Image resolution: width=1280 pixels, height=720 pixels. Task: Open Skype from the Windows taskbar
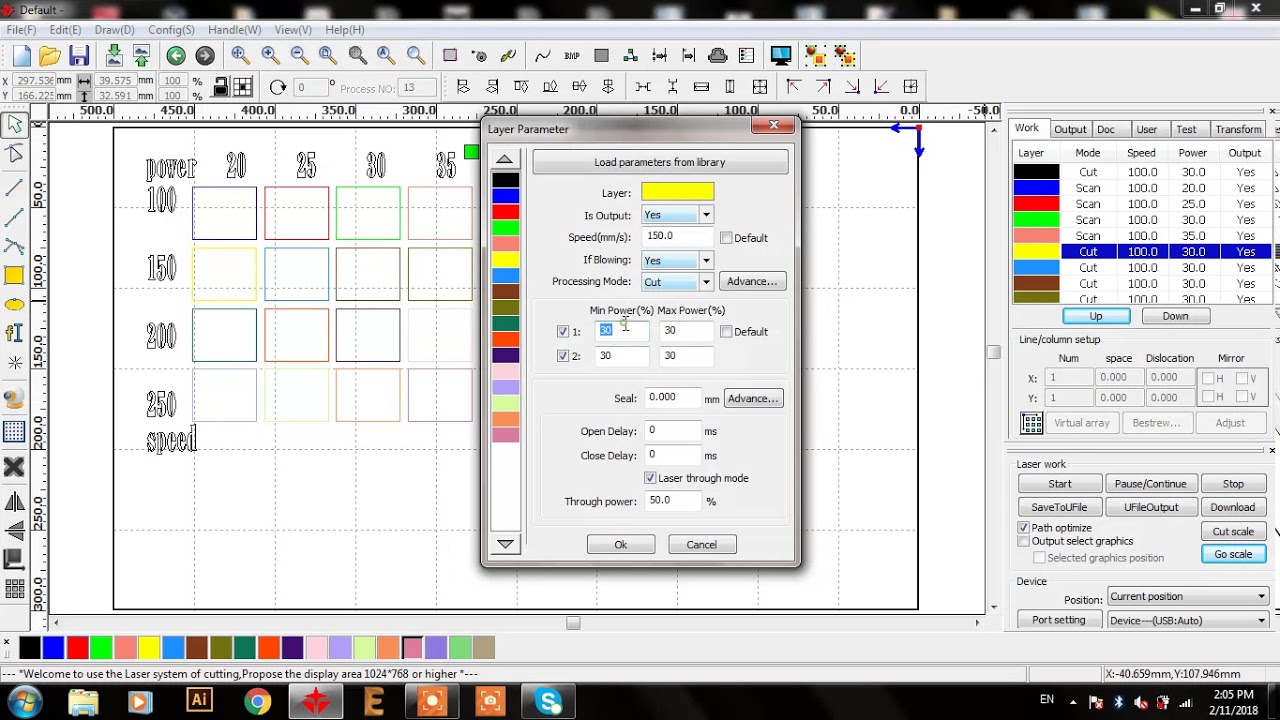click(x=549, y=701)
